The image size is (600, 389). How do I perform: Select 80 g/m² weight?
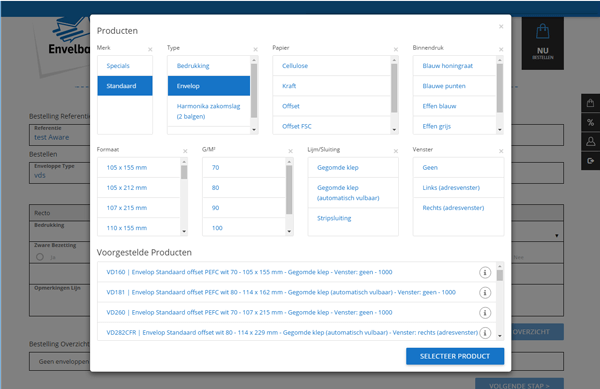(244, 188)
